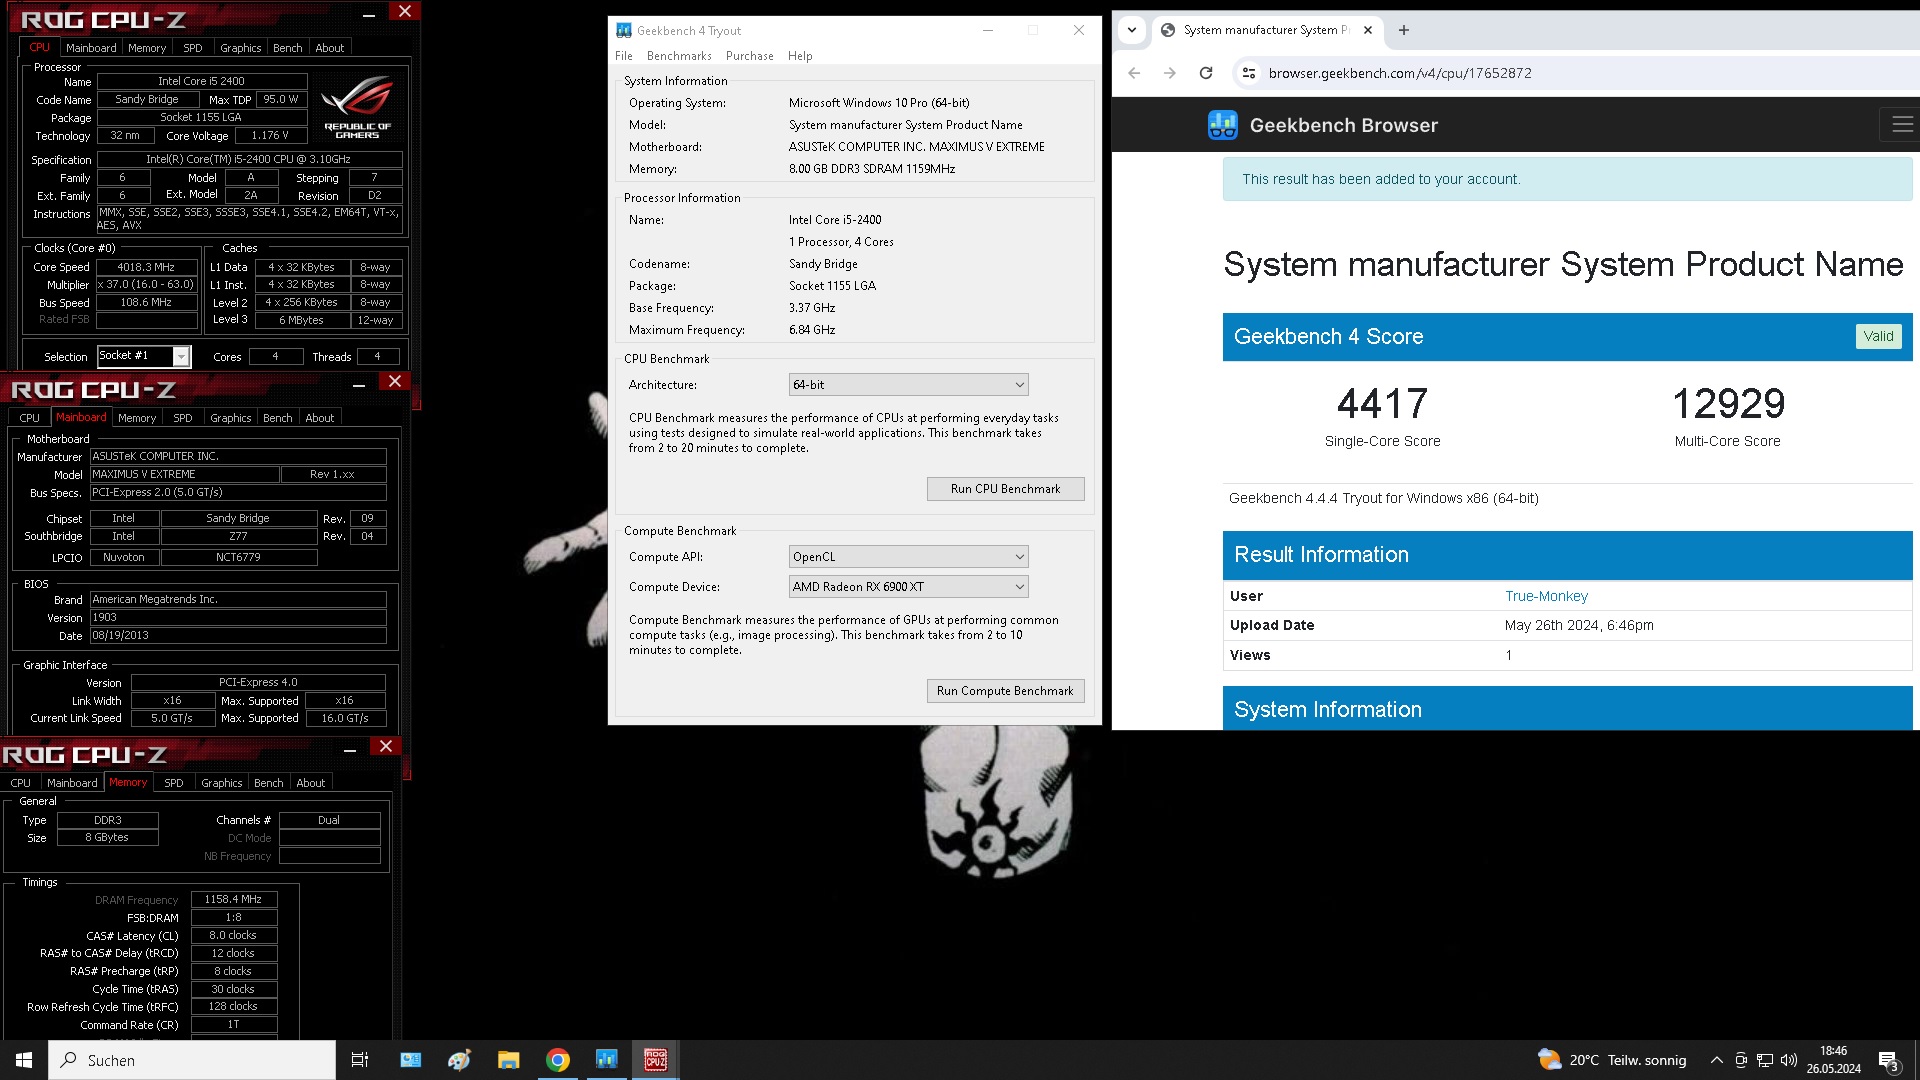This screenshot has width=1920, height=1080.
Task: Select the multi-core score 12929
Action: pos(1728,404)
